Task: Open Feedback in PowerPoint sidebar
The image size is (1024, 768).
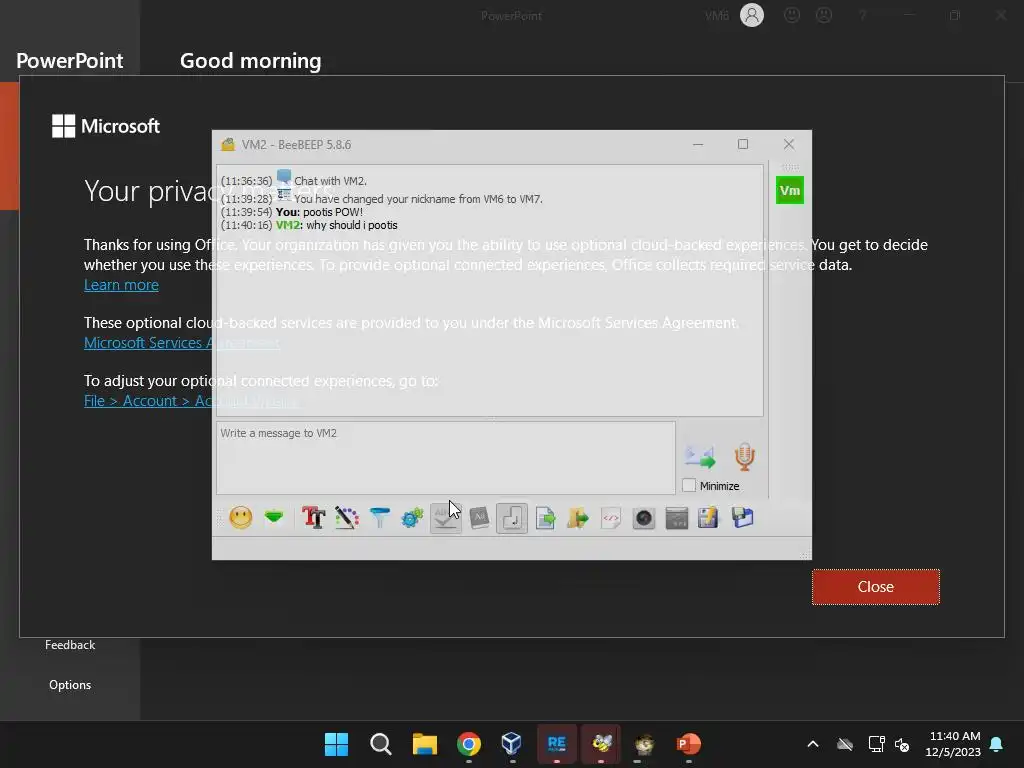Action: click(70, 645)
